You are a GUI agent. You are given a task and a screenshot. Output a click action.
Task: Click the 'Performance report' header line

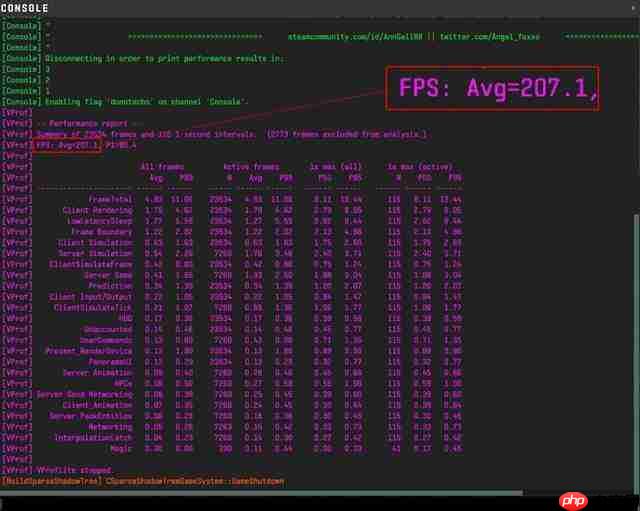click(88, 123)
